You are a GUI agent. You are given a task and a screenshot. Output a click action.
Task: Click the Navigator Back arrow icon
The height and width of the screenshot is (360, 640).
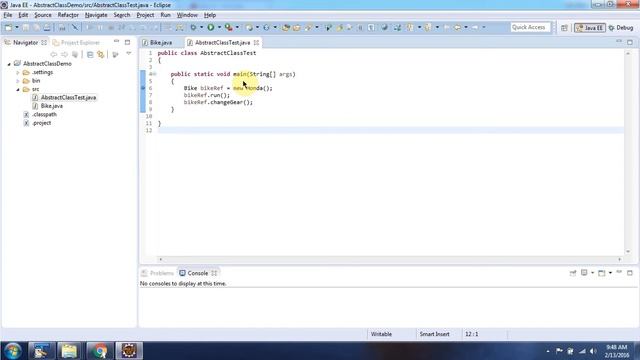[x=53, y=54]
